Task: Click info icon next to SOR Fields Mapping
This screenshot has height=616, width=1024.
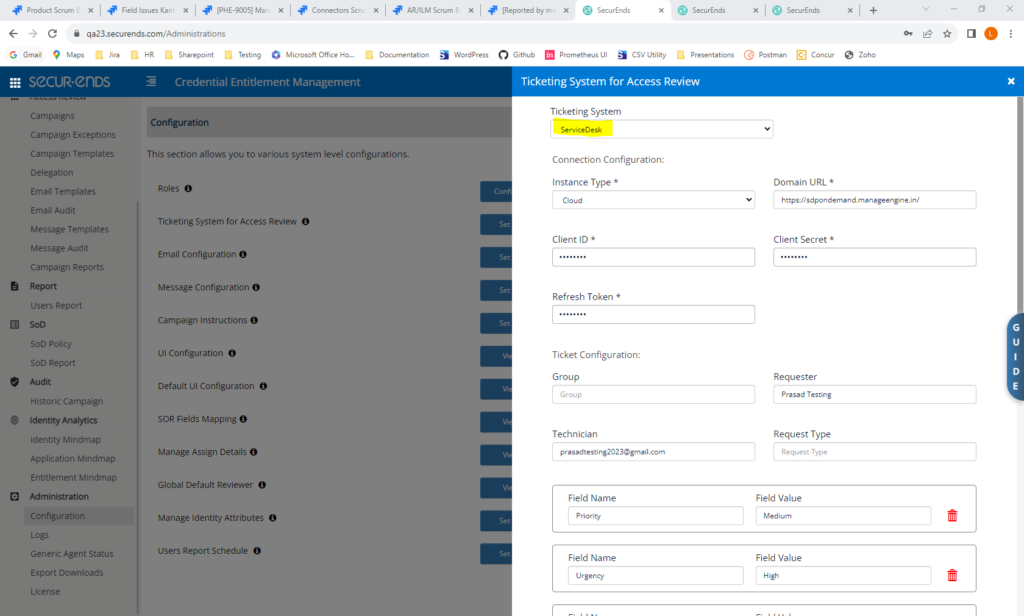Action: pyautogui.click(x=243, y=419)
